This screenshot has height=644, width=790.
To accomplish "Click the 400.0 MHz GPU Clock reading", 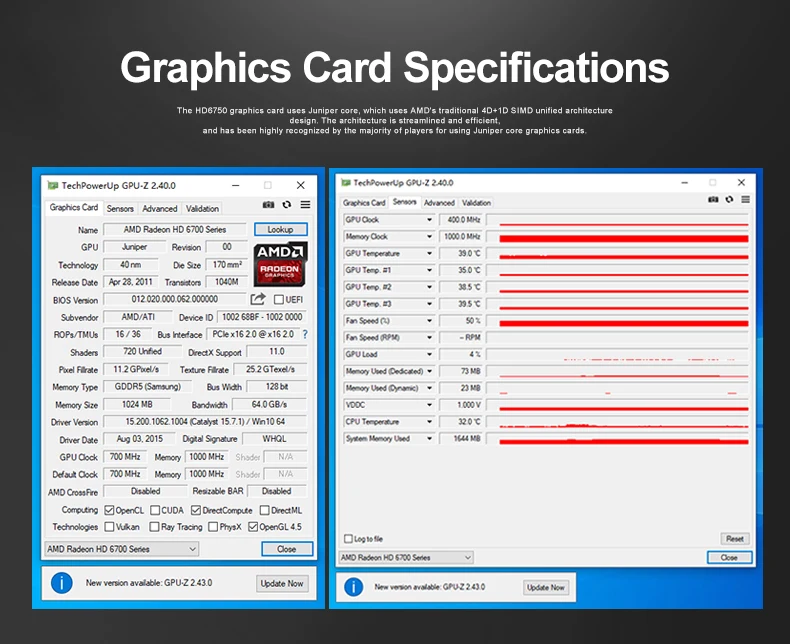I will coord(460,220).
